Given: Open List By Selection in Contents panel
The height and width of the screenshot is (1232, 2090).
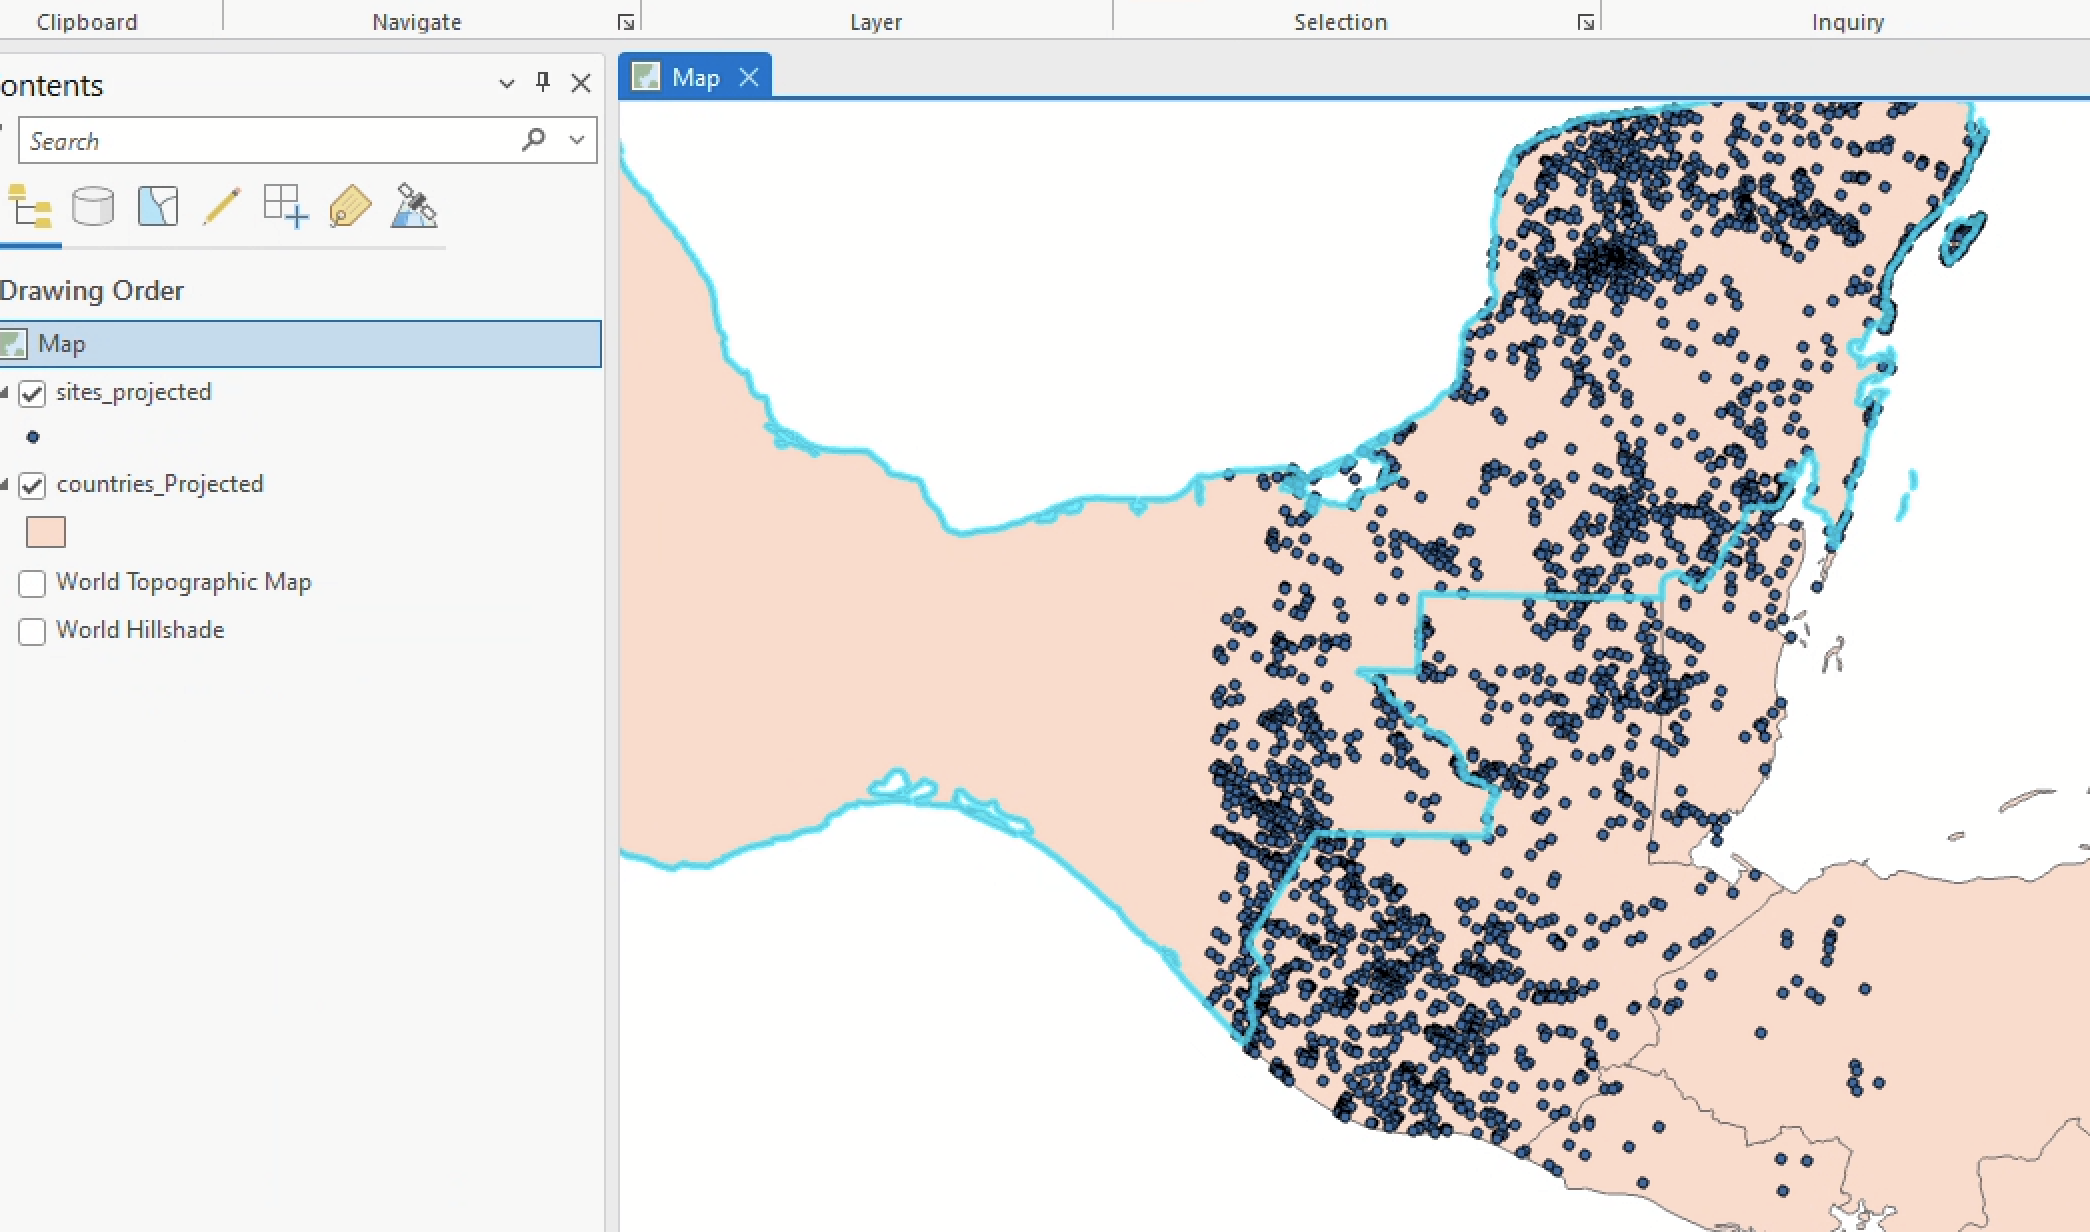Looking at the screenshot, I should tap(157, 207).
